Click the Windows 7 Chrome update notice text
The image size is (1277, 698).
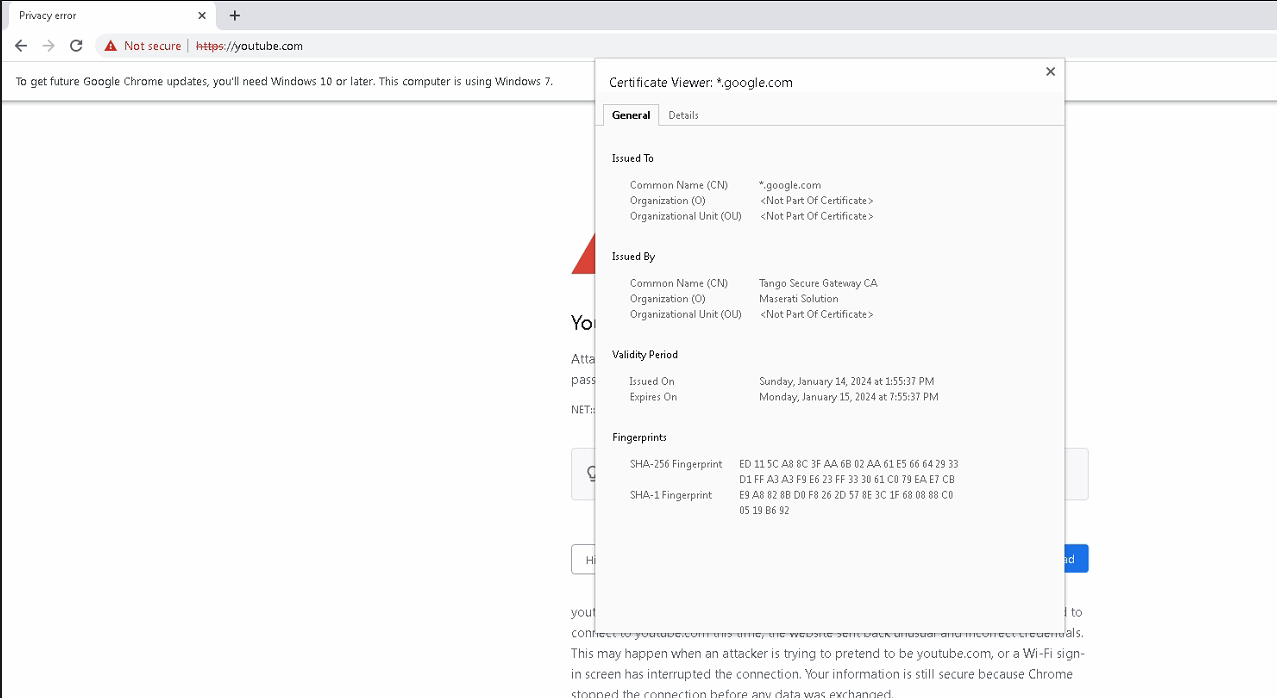pos(284,81)
